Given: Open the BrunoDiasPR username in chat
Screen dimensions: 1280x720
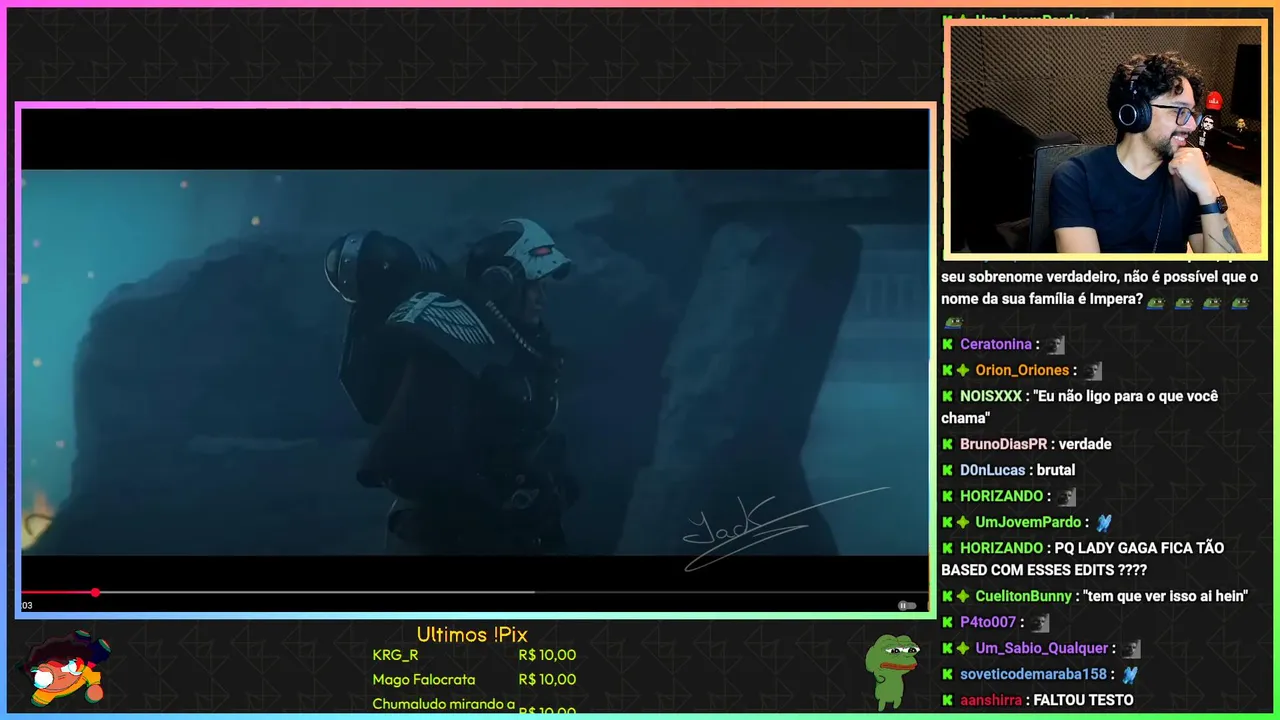Looking at the screenshot, I should pos(1004,444).
